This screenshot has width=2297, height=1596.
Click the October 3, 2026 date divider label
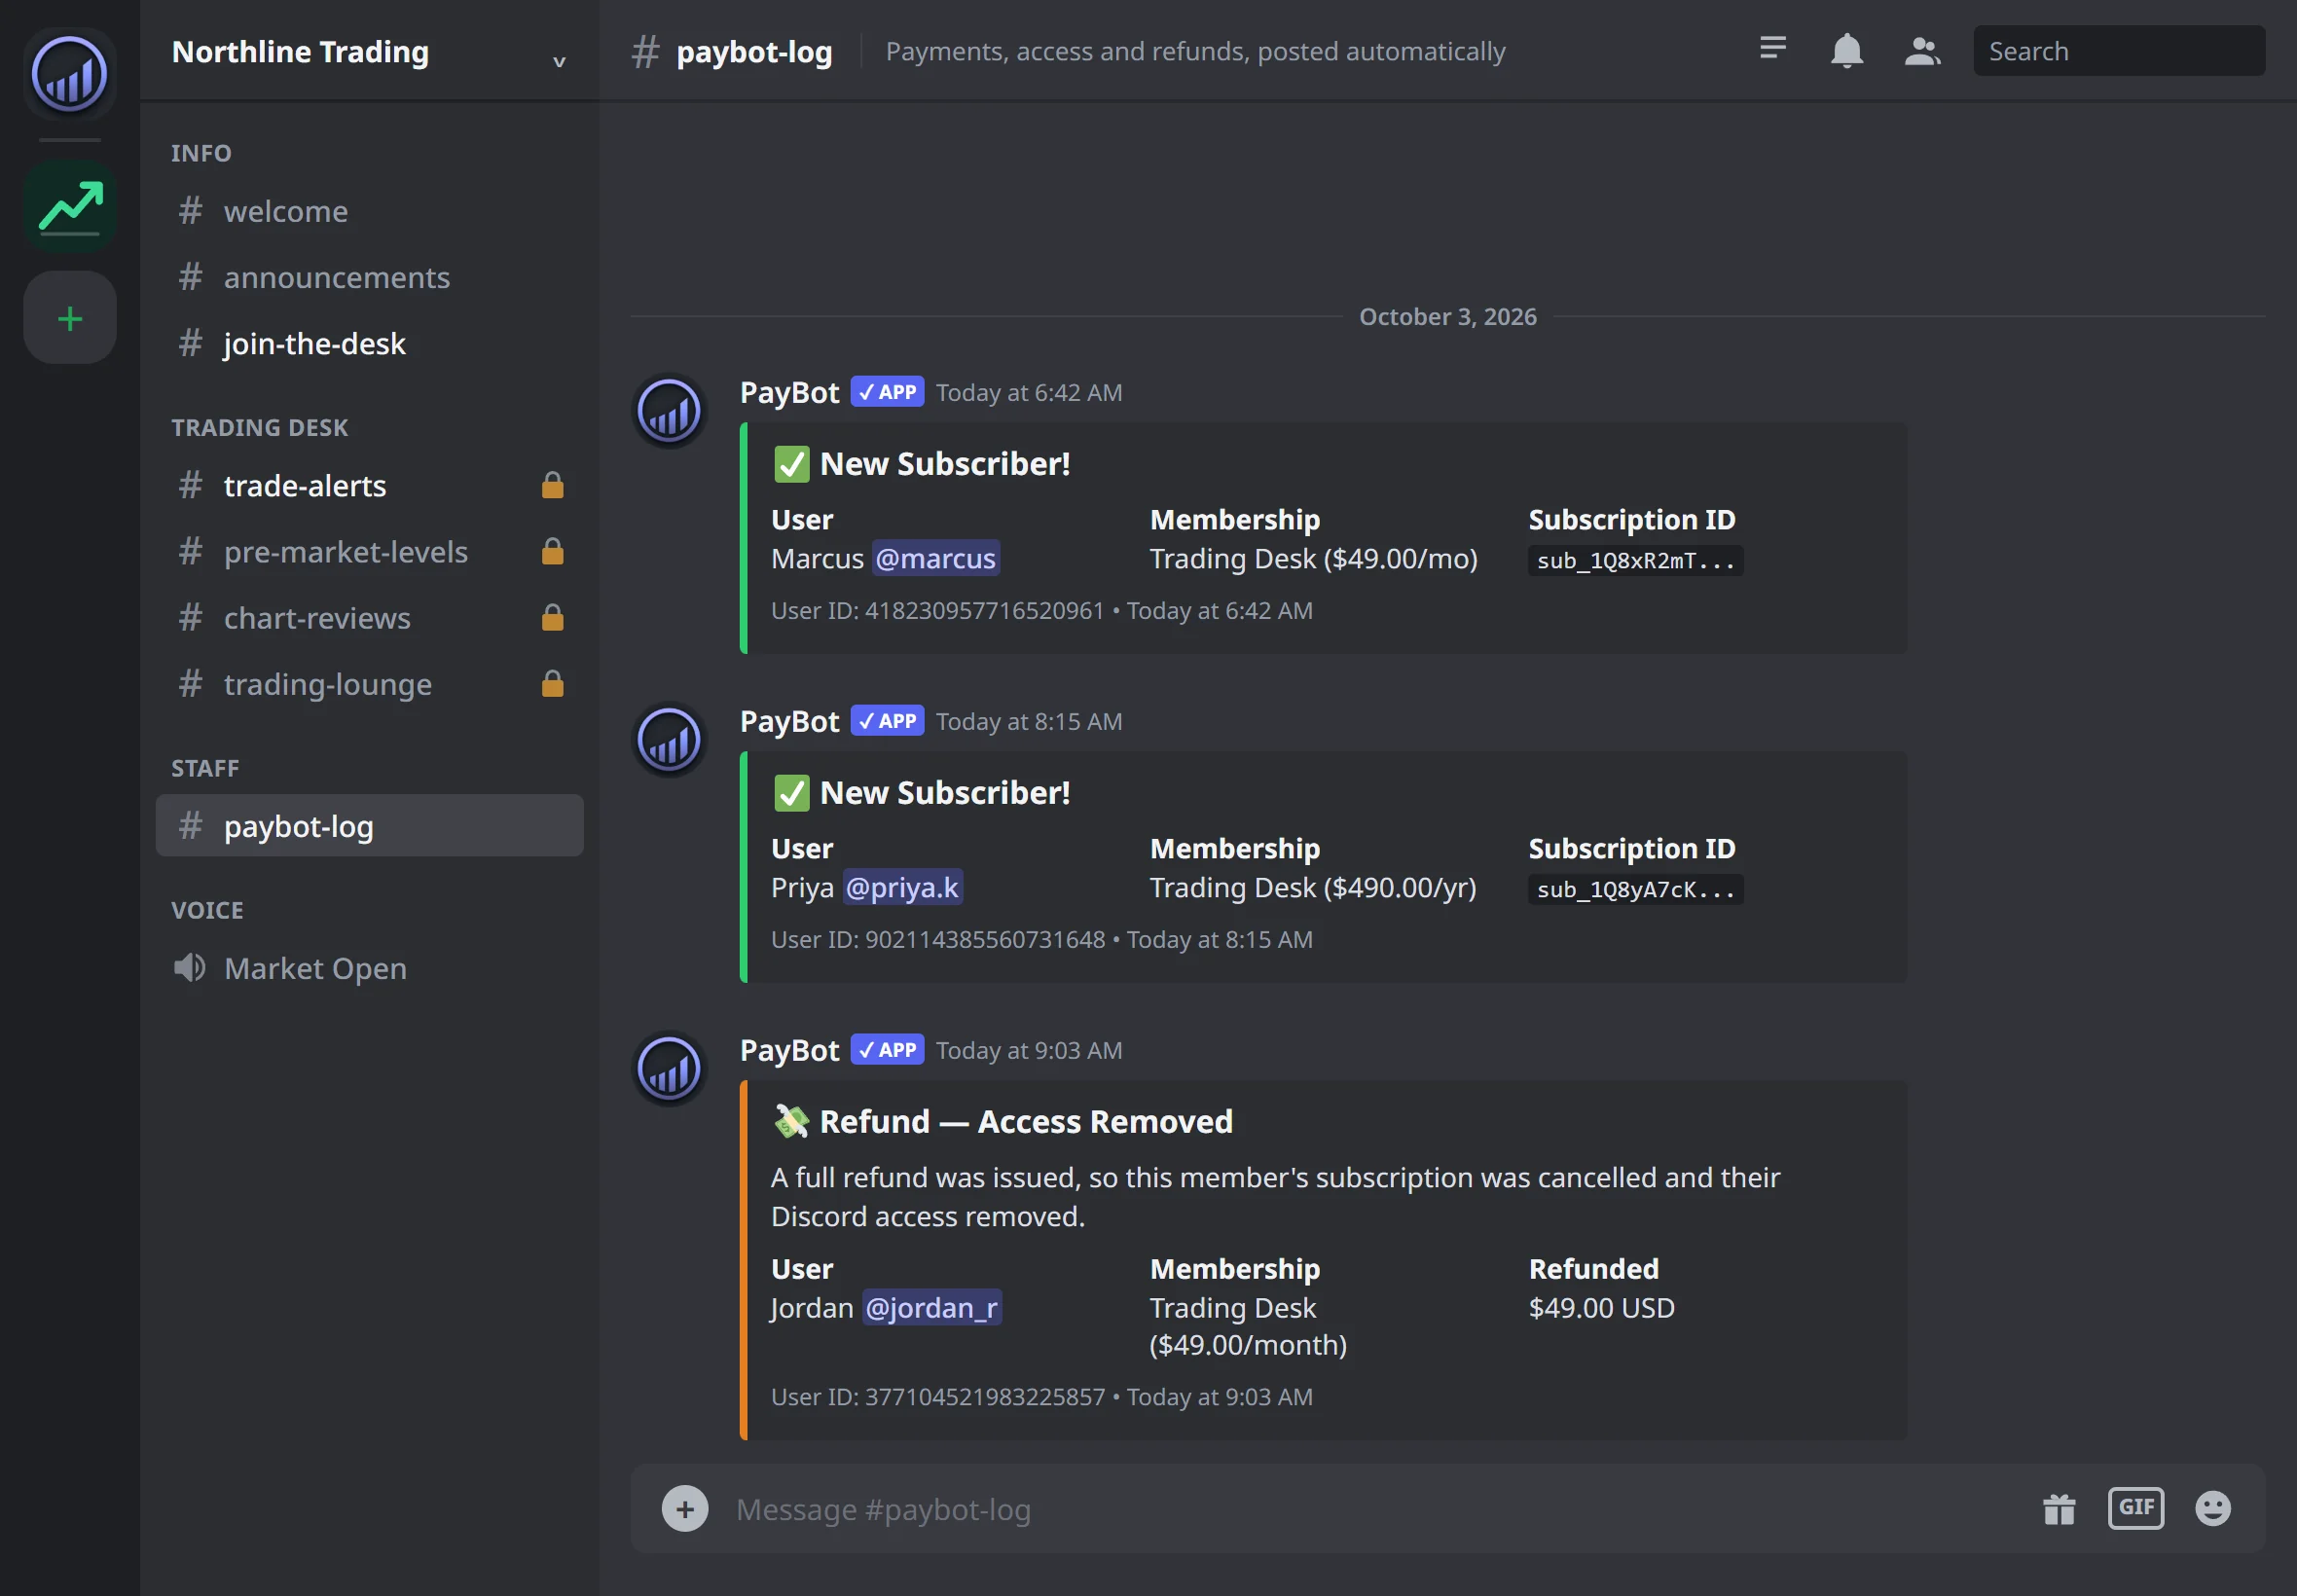[1447, 316]
